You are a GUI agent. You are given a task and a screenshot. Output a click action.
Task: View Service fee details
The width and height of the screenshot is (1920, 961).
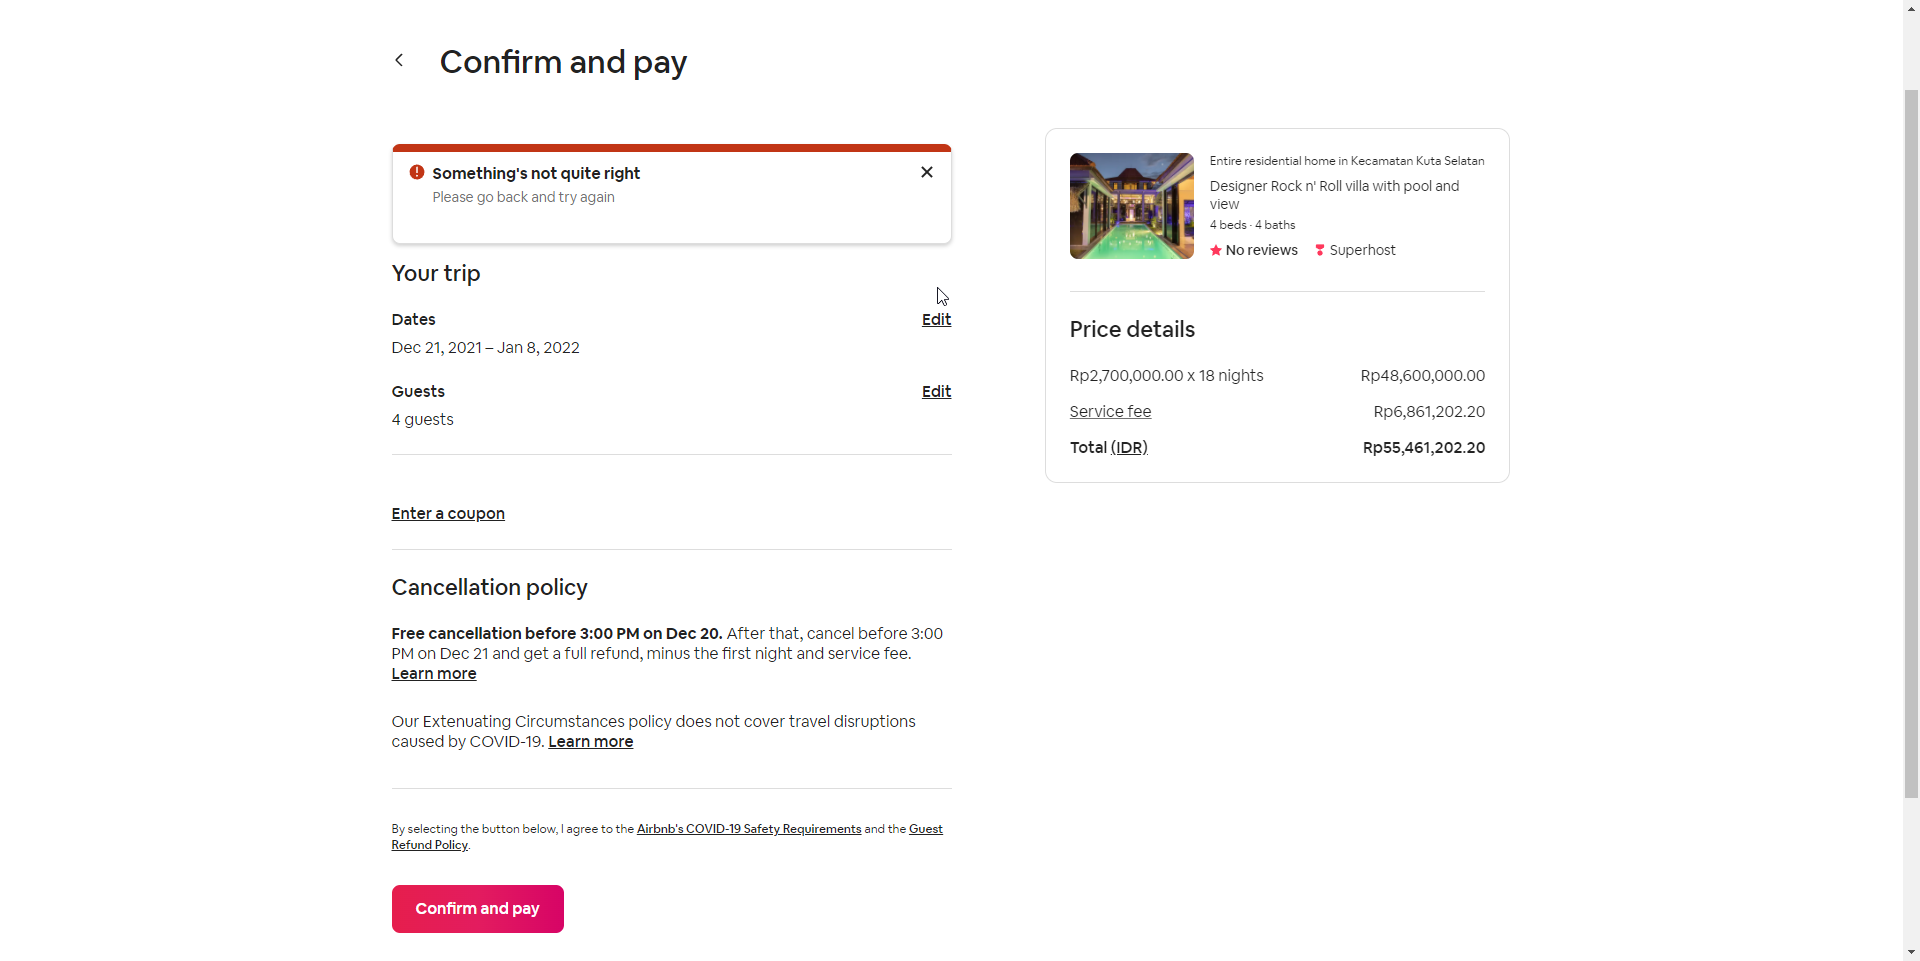tap(1110, 411)
